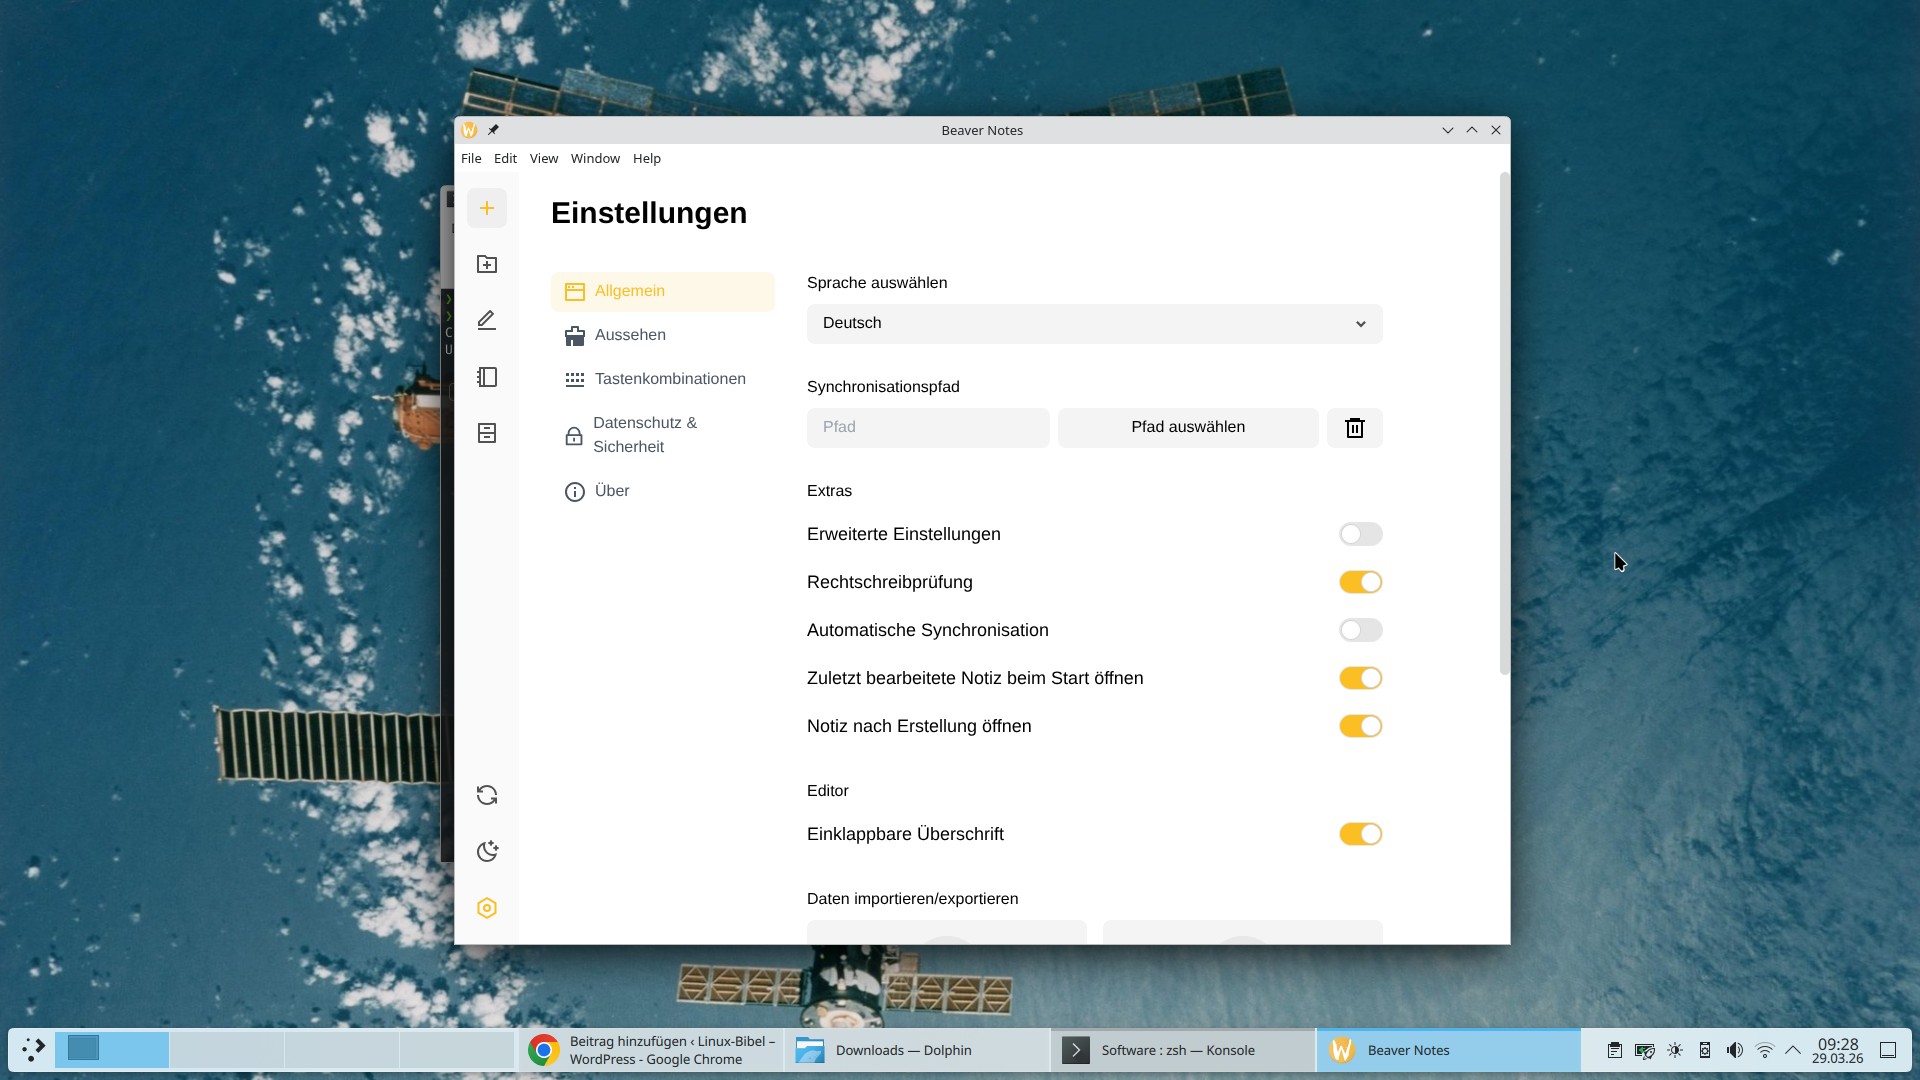The width and height of the screenshot is (1920, 1080).
Task: Click the sync refresh icon
Action: pos(487,795)
